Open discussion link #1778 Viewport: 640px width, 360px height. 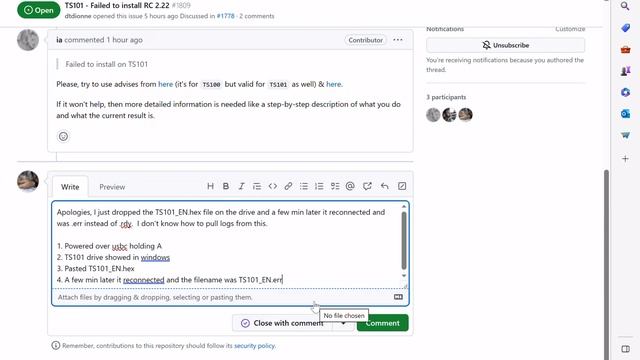click(225, 16)
